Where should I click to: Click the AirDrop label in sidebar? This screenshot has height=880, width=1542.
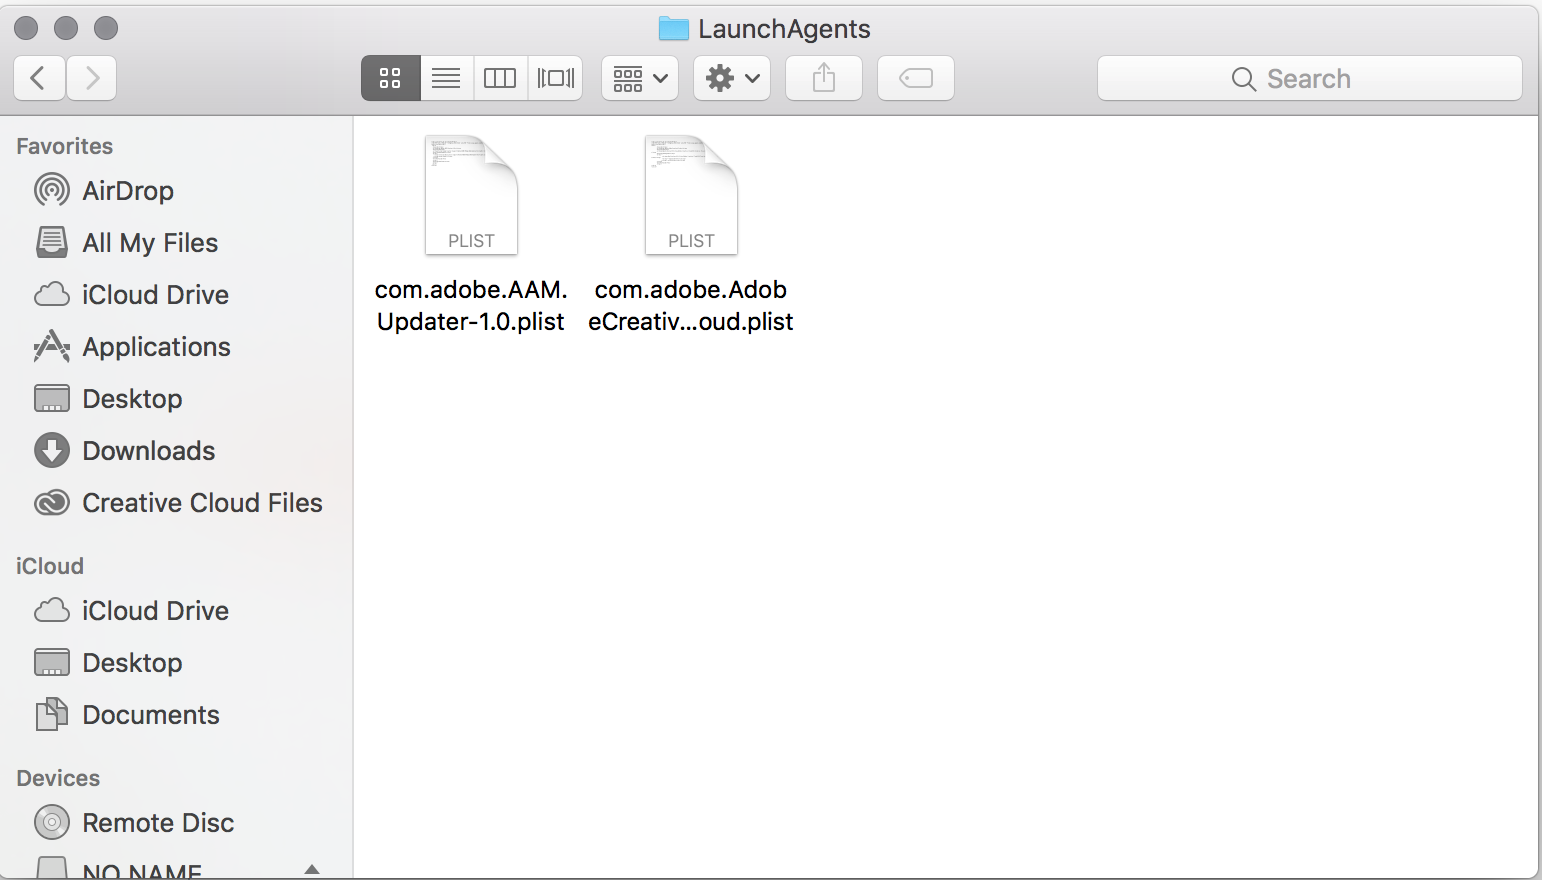128,190
